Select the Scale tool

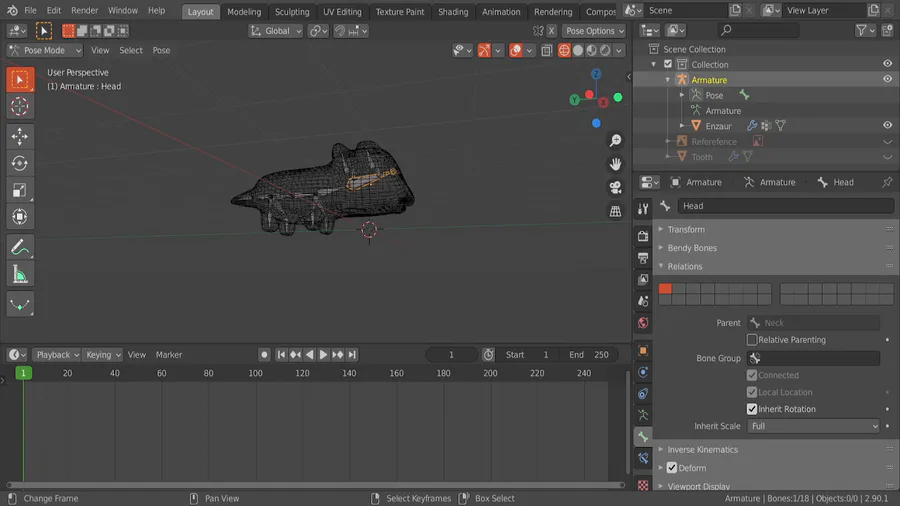(20, 190)
